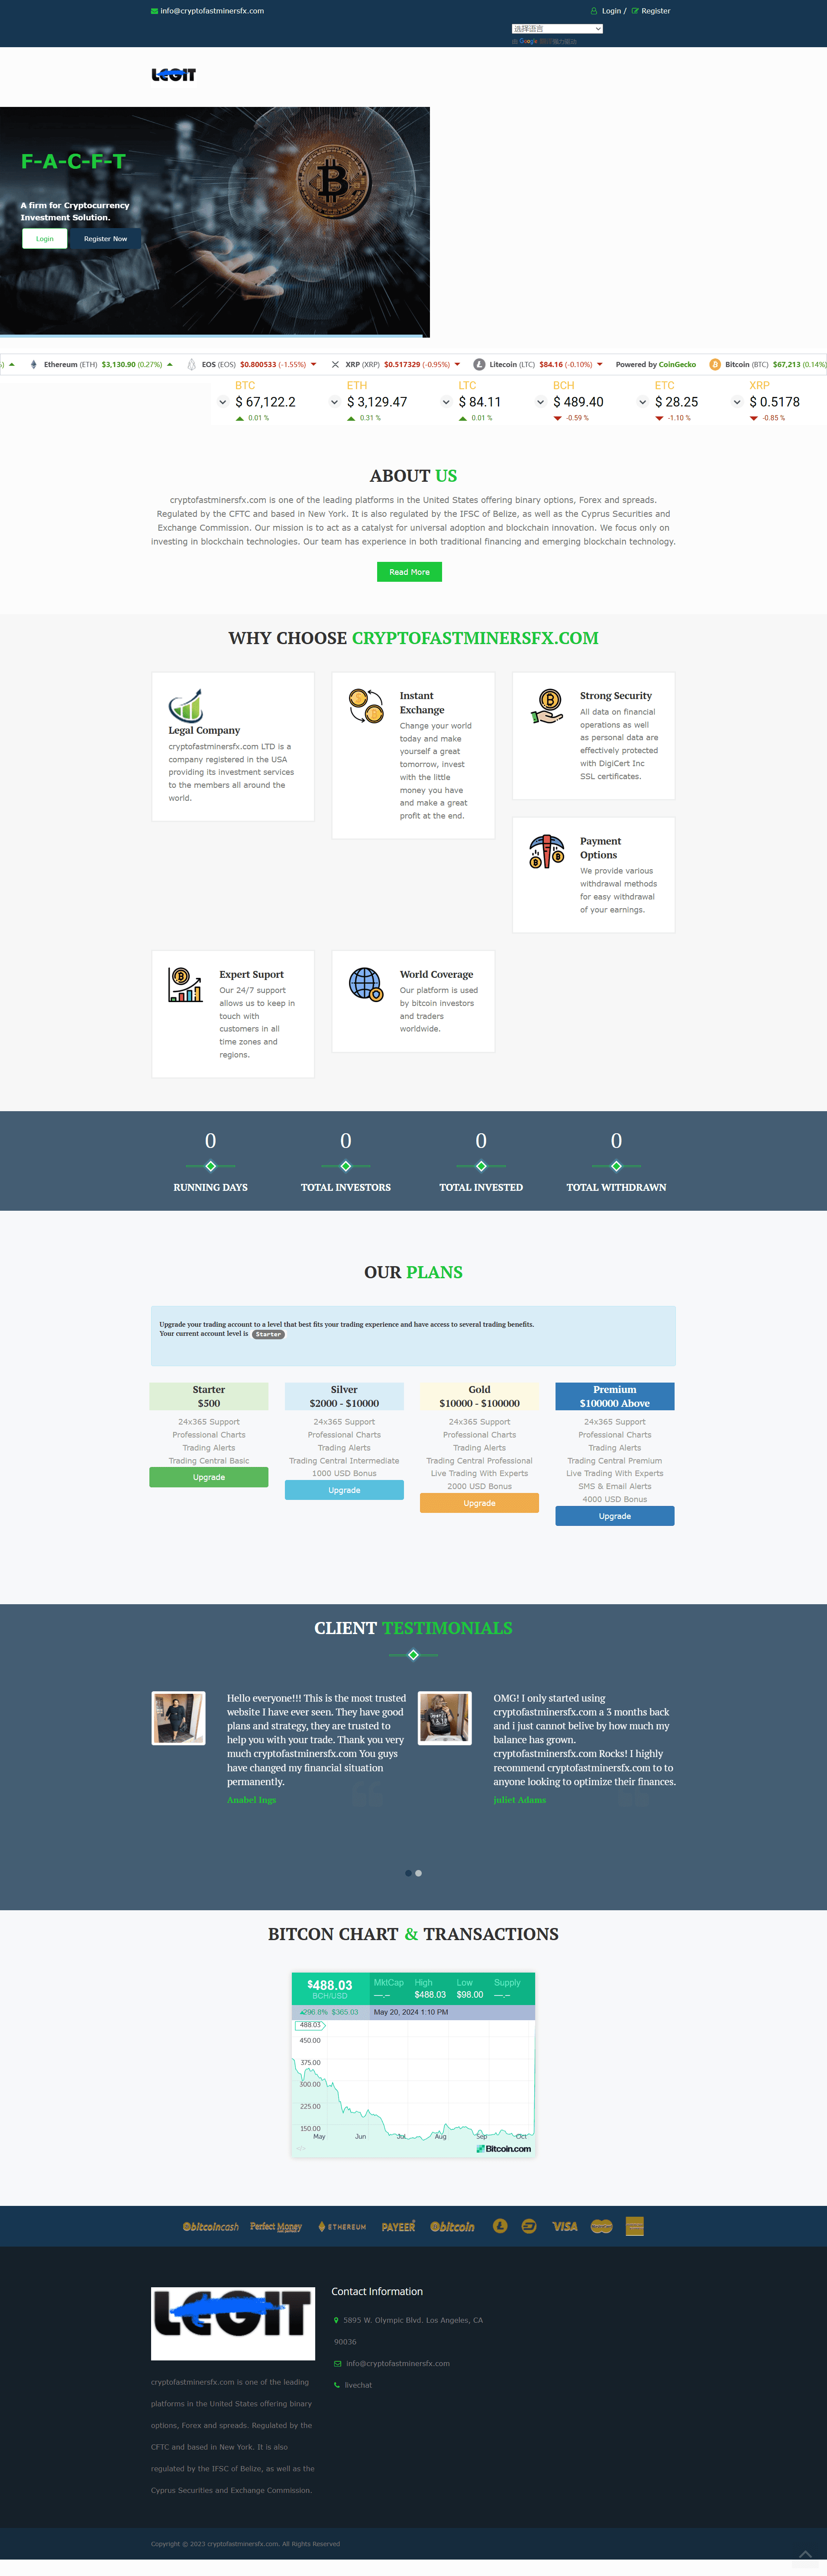
Task: Click the Legit logo in the header
Action: pos(174,75)
